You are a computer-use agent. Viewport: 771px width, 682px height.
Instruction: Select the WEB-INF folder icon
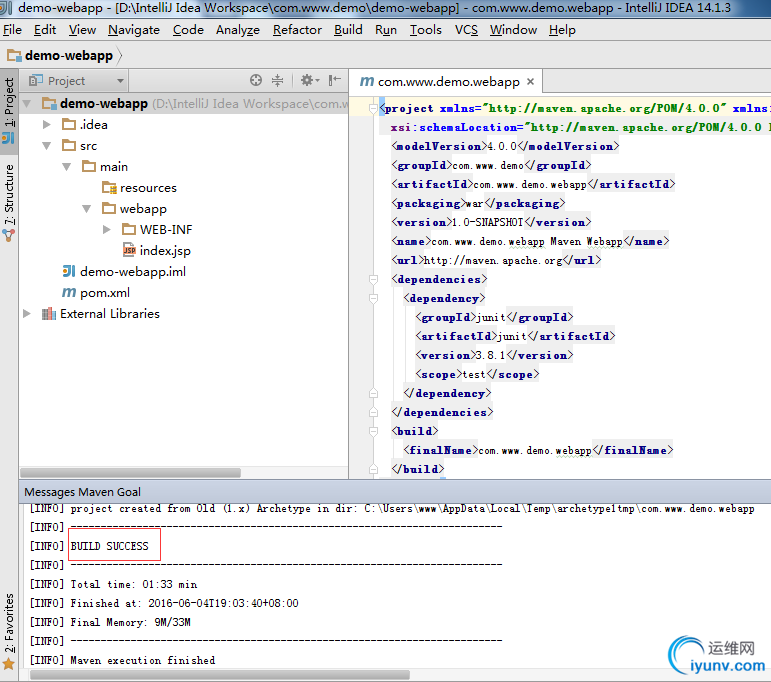[129, 229]
